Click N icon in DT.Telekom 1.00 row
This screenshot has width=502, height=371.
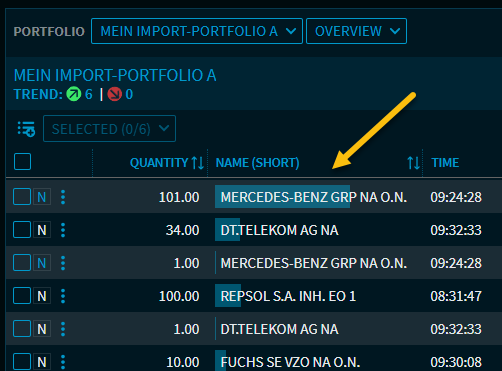[x=42, y=329]
